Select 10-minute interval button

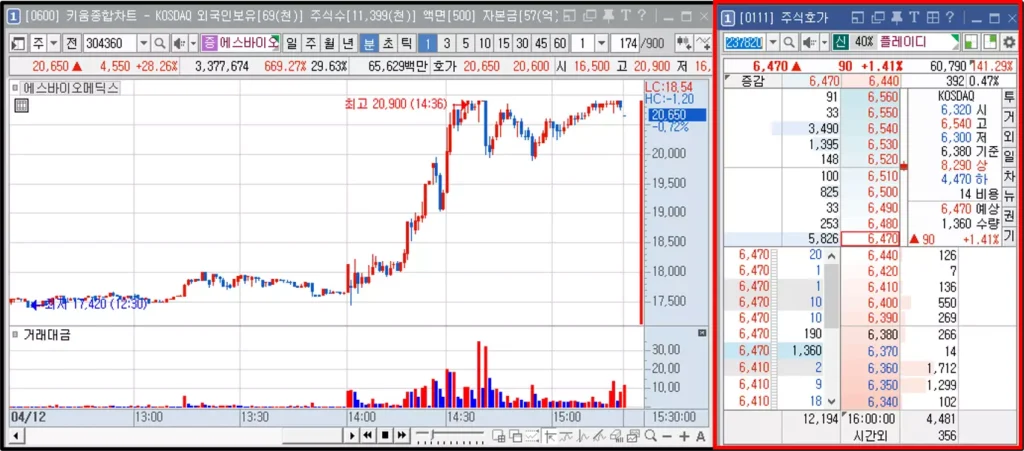[x=485, y=44]
